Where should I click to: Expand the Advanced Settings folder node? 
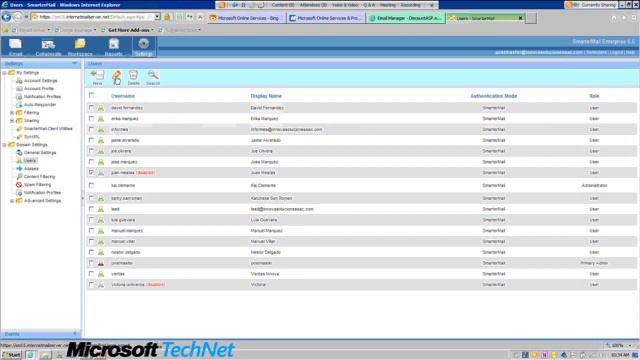[12, 201]
